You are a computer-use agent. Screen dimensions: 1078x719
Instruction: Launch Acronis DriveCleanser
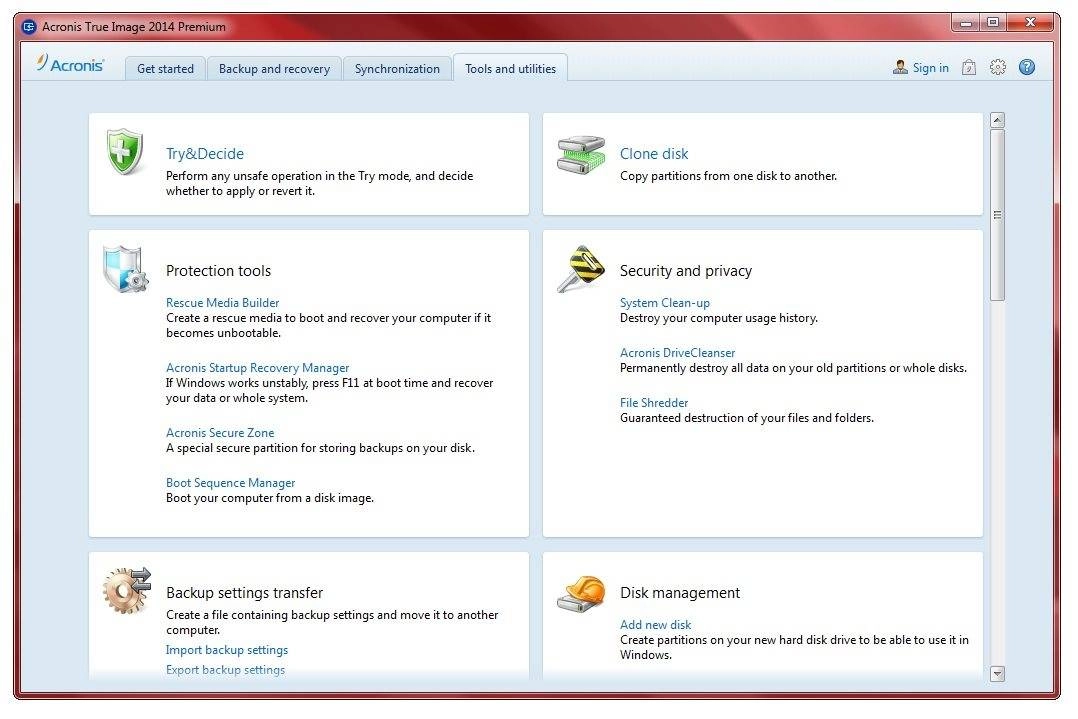tap(677, 353)
